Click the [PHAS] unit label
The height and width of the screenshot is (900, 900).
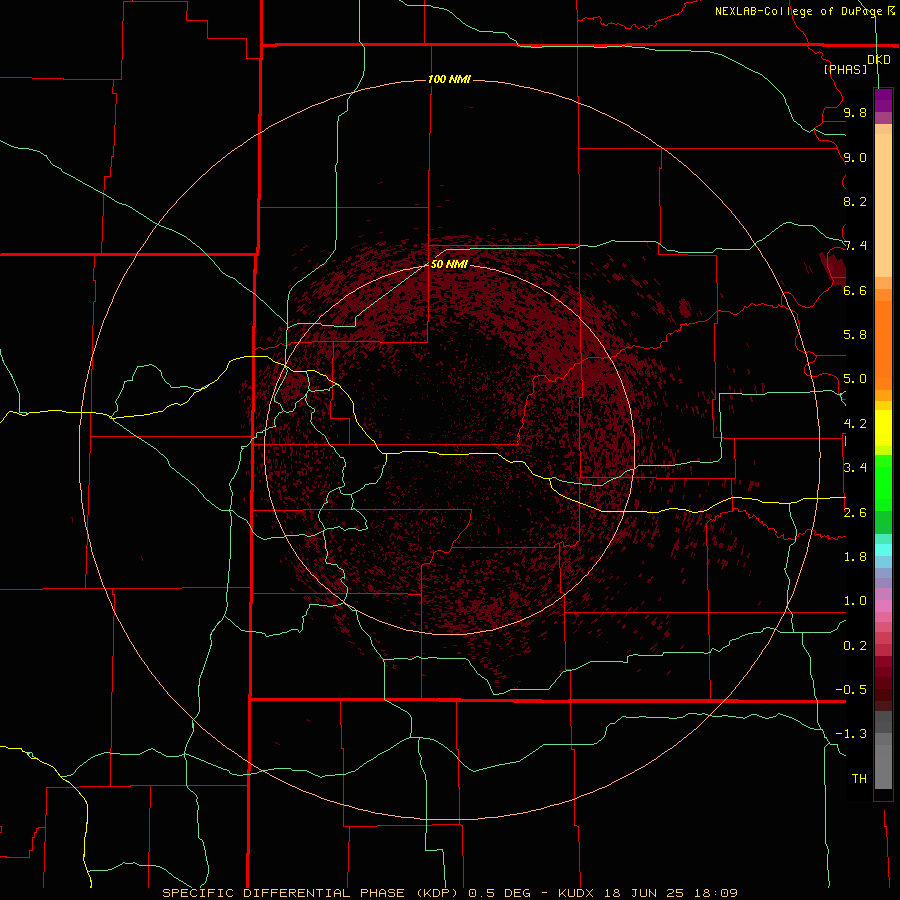(x=845, y=69)
